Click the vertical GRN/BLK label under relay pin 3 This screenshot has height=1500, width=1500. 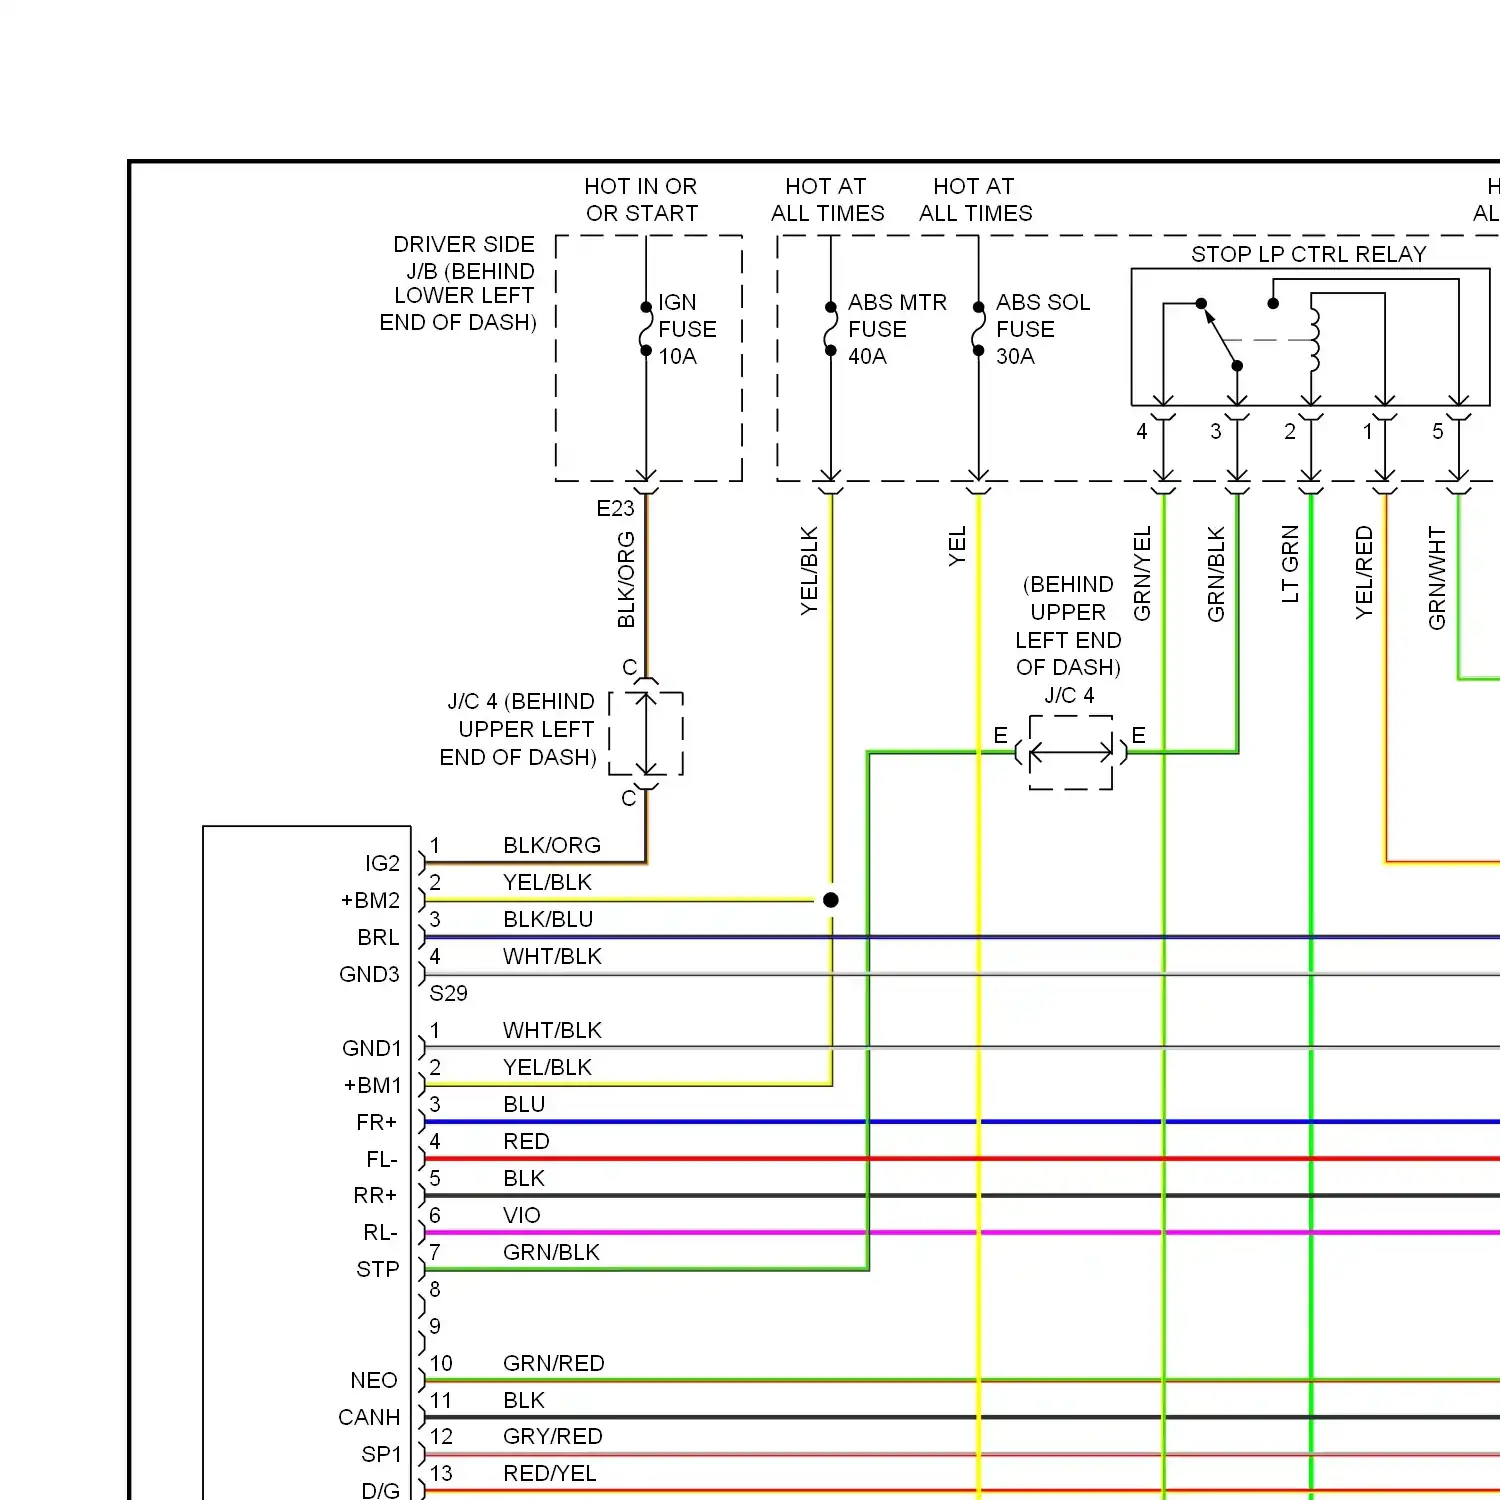tap(1216, 574)
